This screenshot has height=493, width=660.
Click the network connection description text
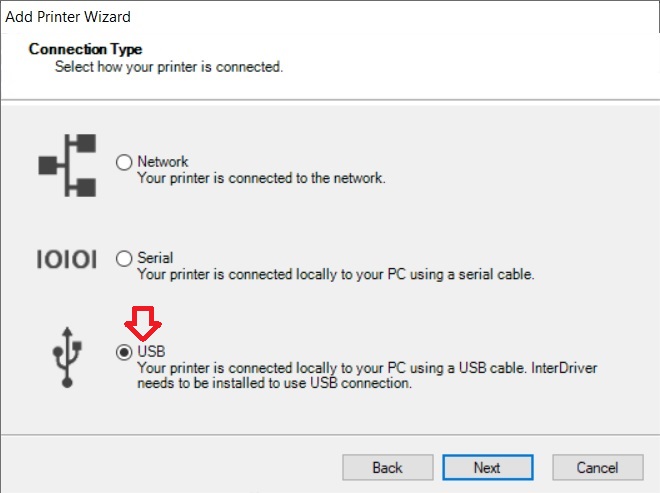[x=261, y=178]
